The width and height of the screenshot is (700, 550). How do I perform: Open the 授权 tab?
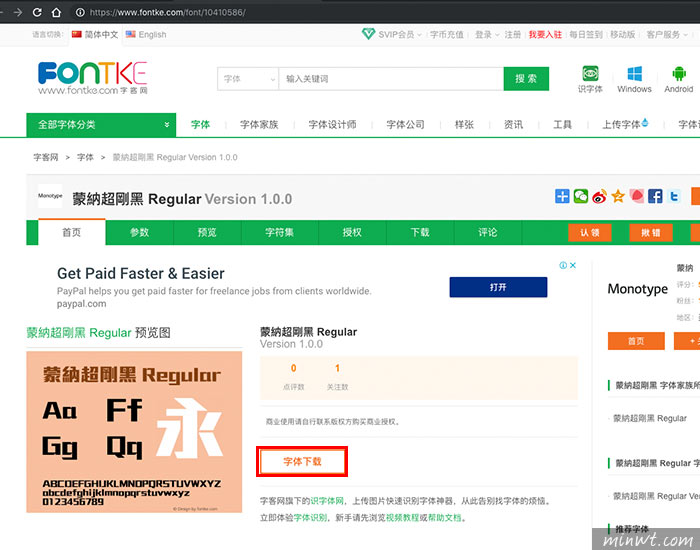click(352, 232)
